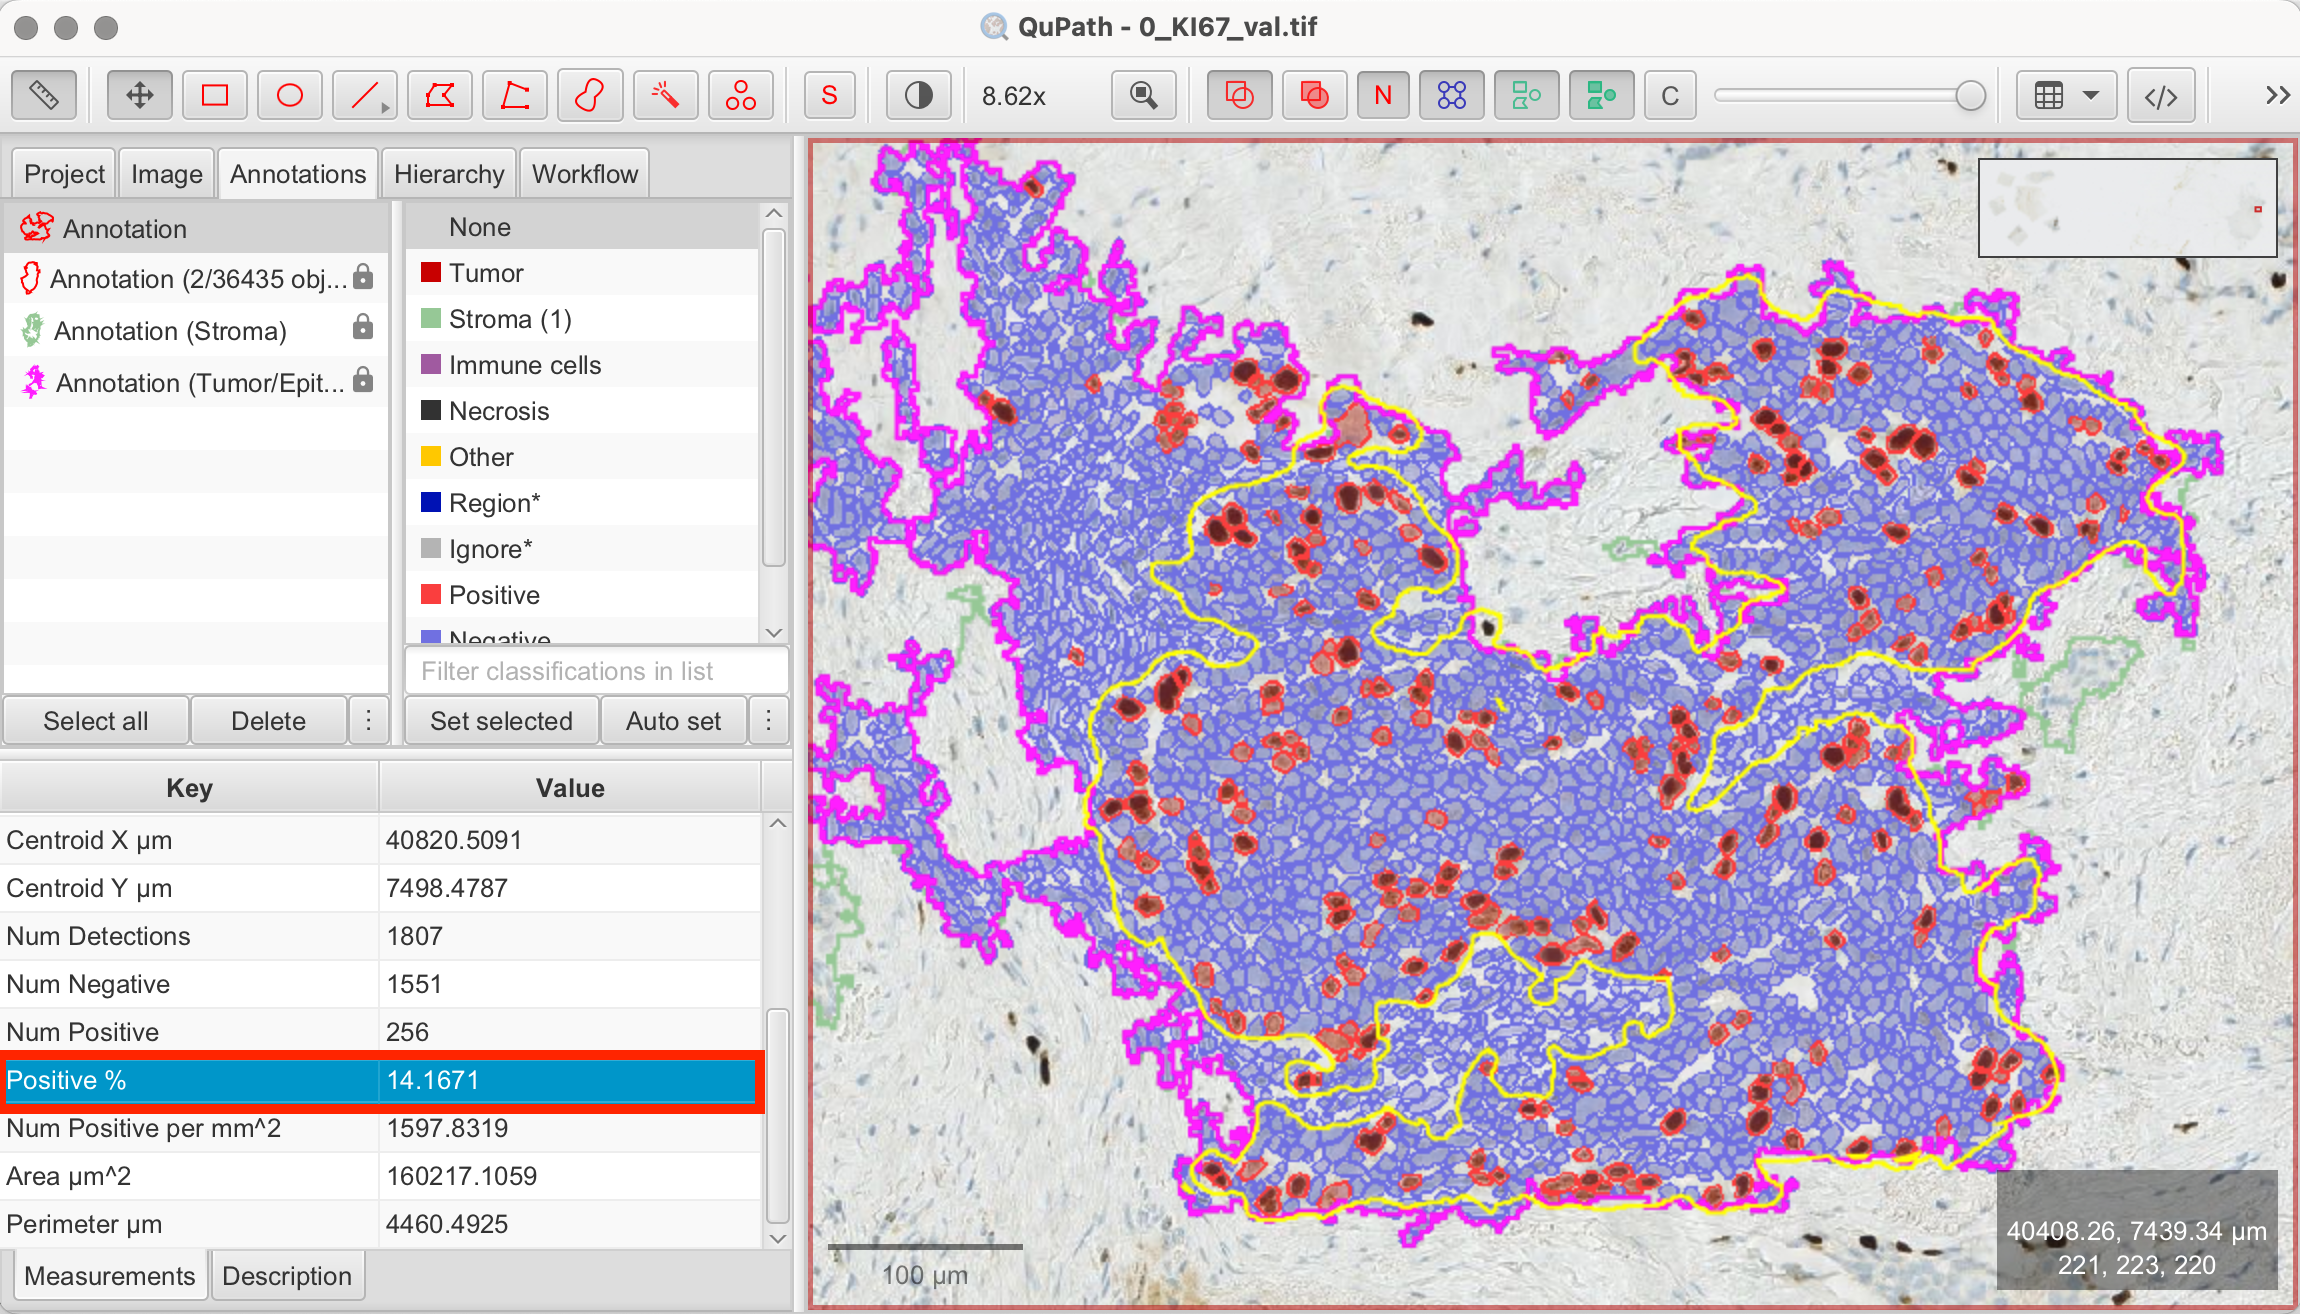This screenshot has width=2300, height=1314.
Task: Select the Points counting tool
Action: click(741, 96)
